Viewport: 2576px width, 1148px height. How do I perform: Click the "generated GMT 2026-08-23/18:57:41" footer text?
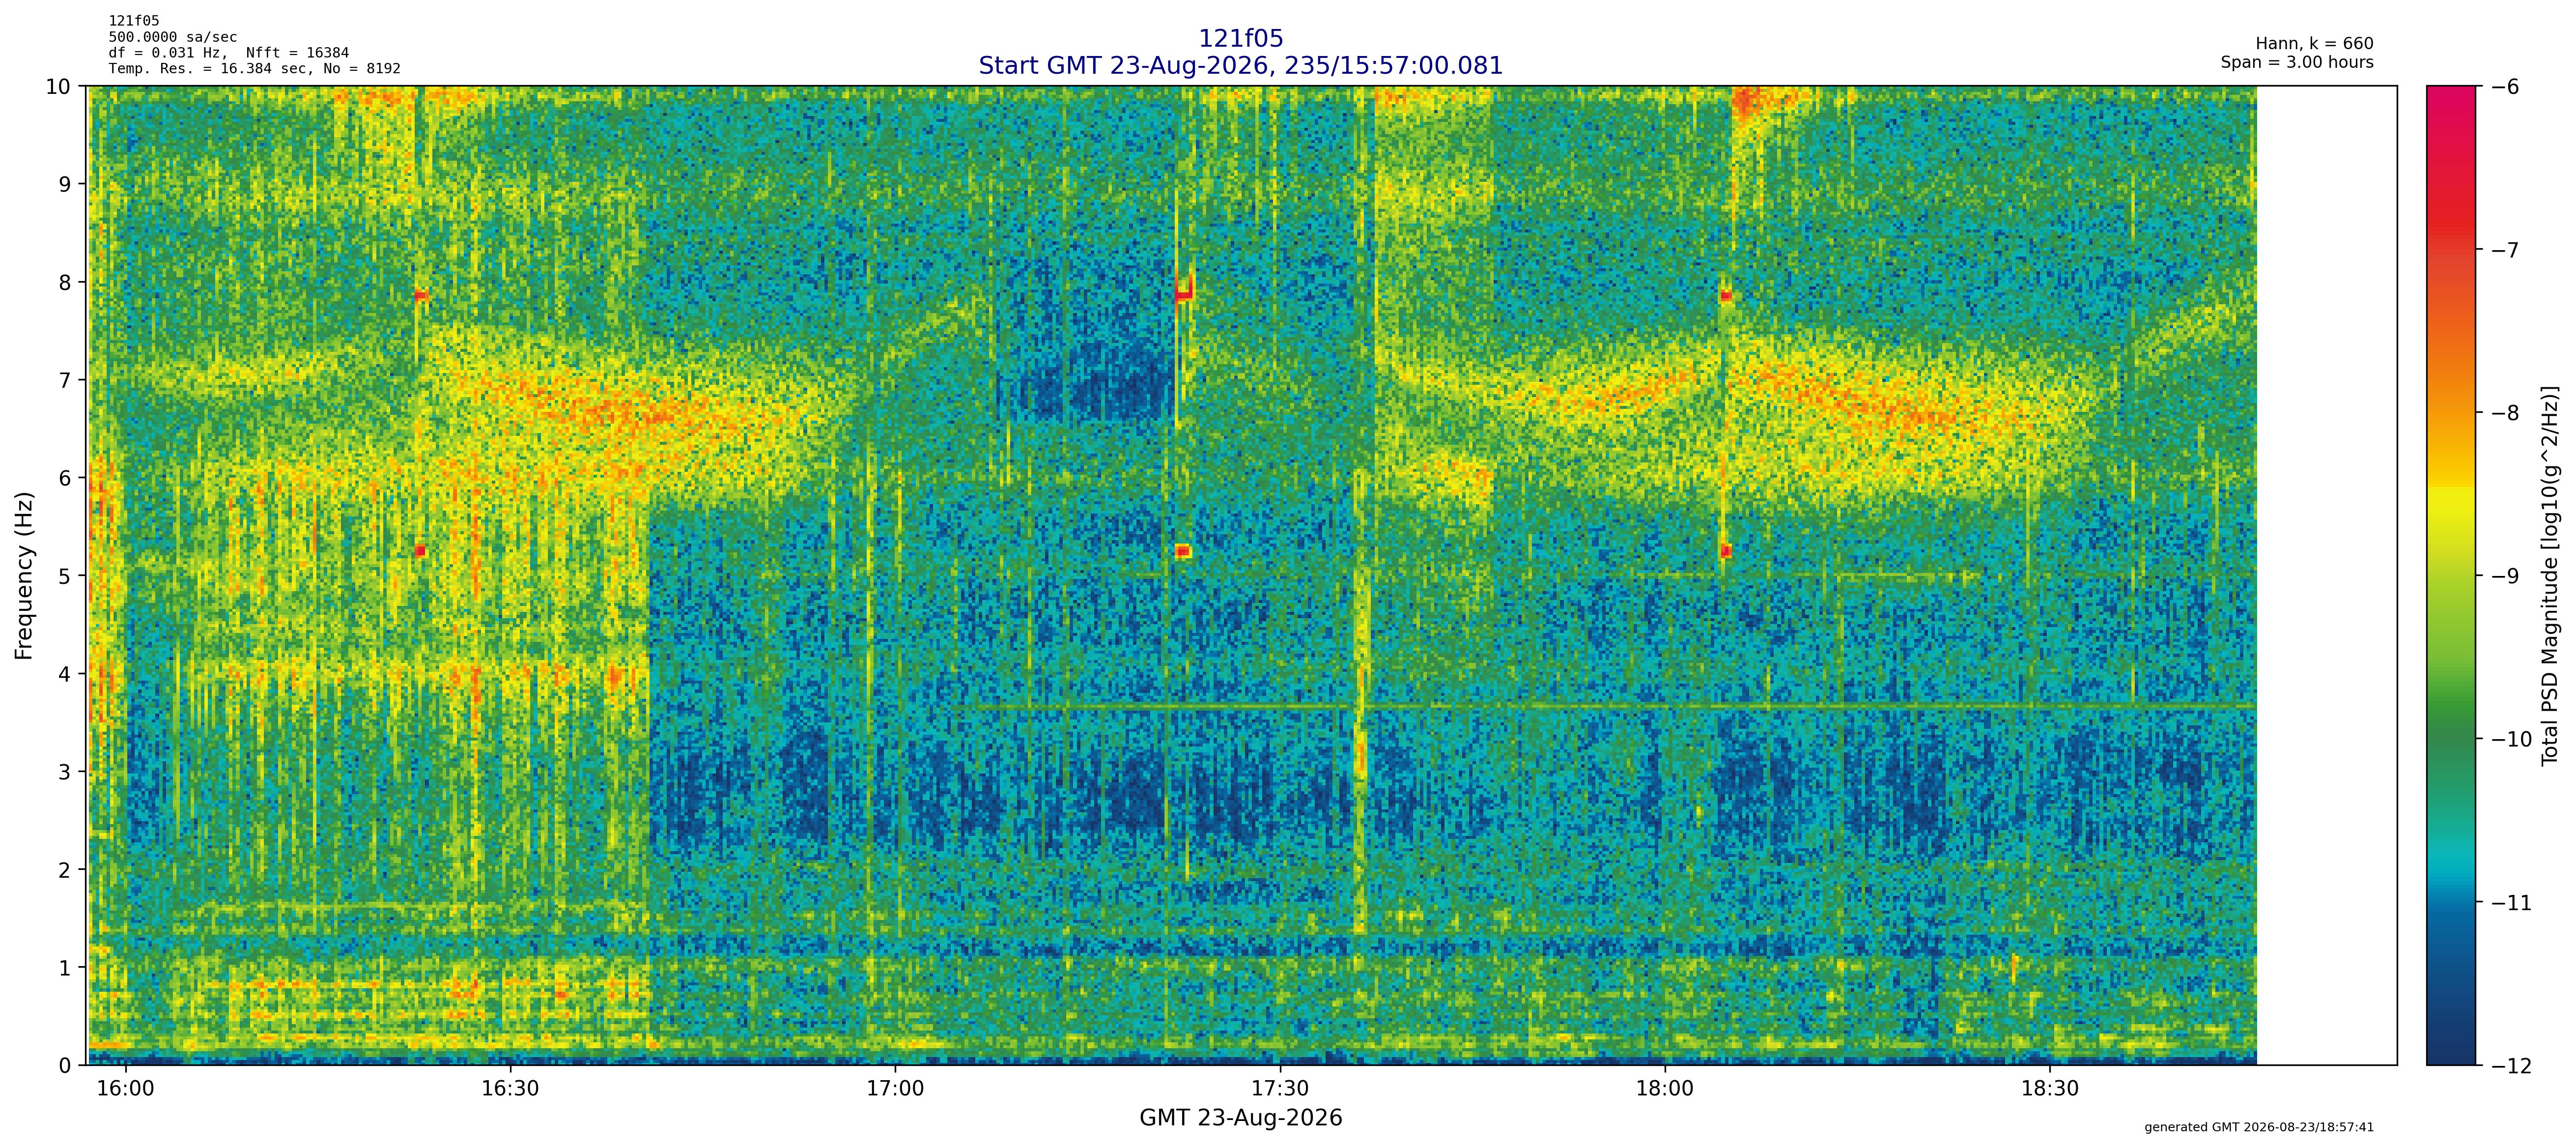click(x=2259, y=1127)
